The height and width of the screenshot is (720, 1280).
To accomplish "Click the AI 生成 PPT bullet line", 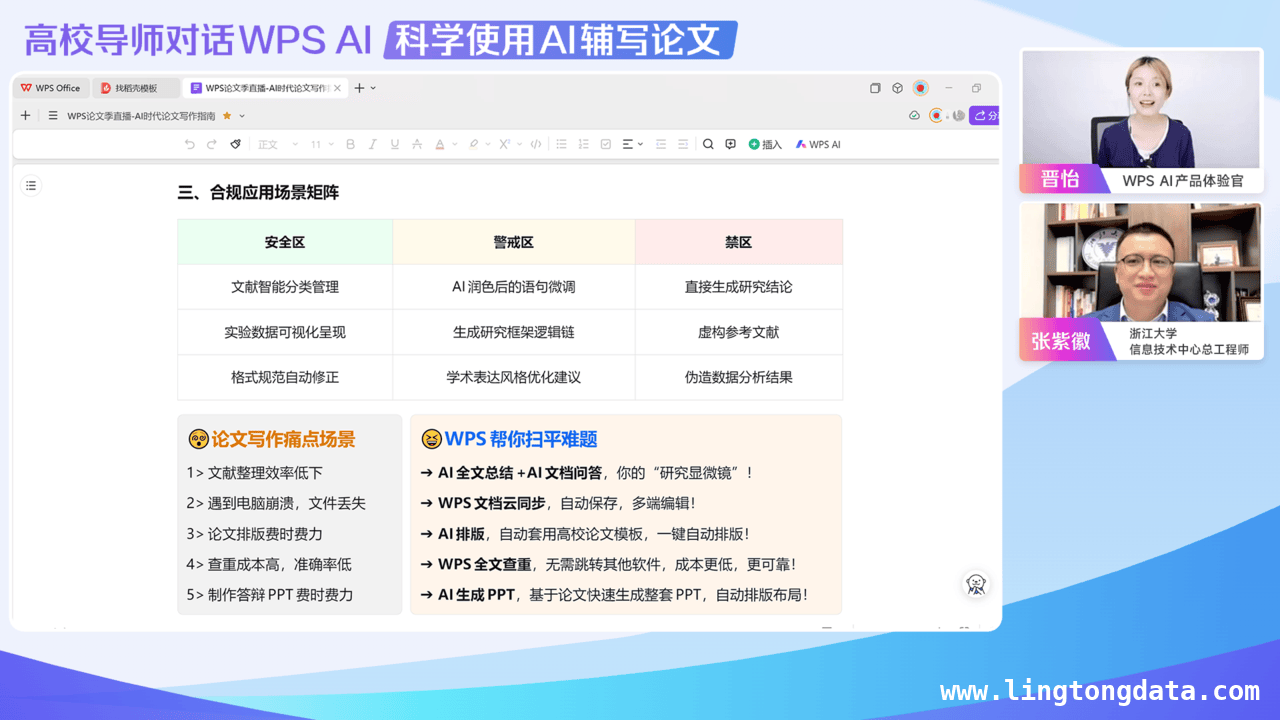I will (614, 594).
